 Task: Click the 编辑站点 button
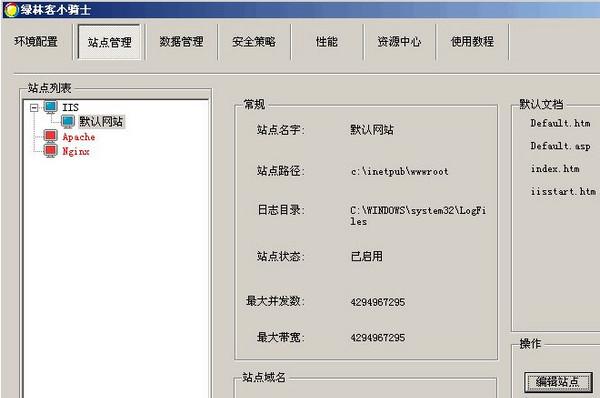point(558,382)
